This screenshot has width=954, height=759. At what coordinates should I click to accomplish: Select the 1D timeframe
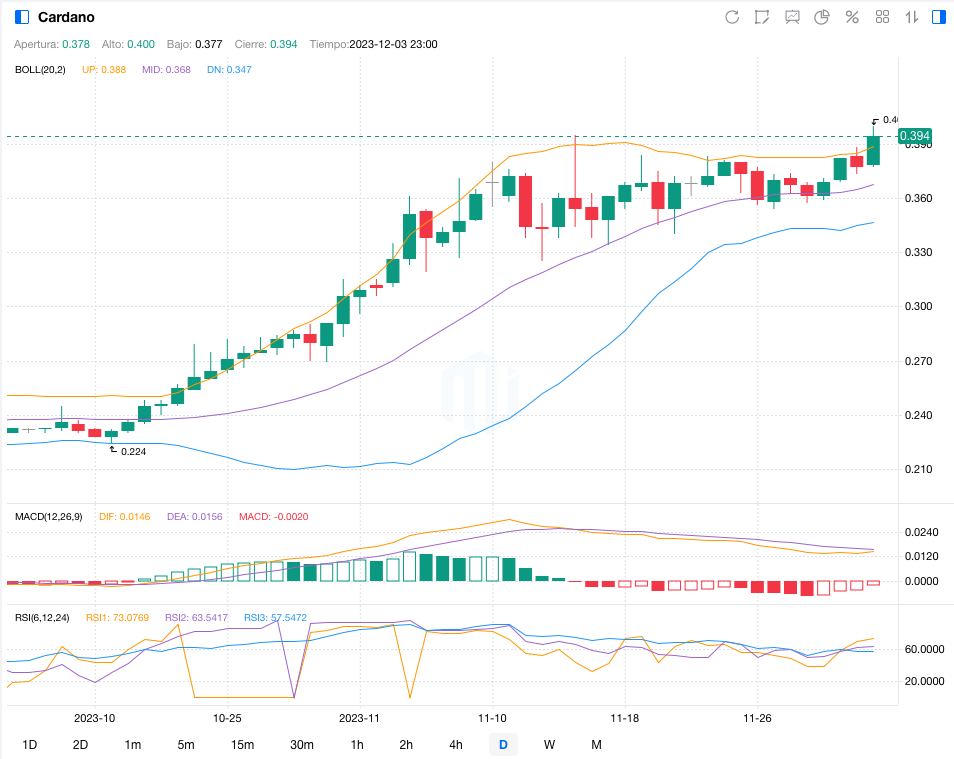point(30,744)
